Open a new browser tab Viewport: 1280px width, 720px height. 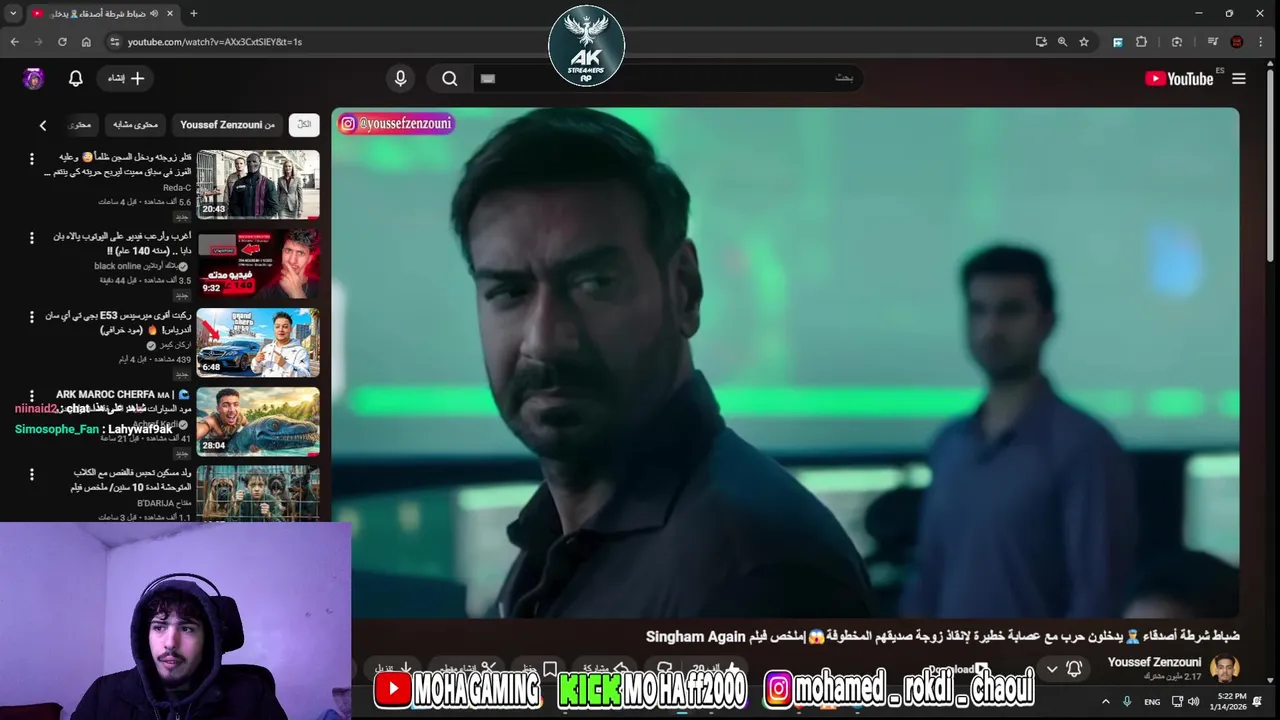point(193,14)
